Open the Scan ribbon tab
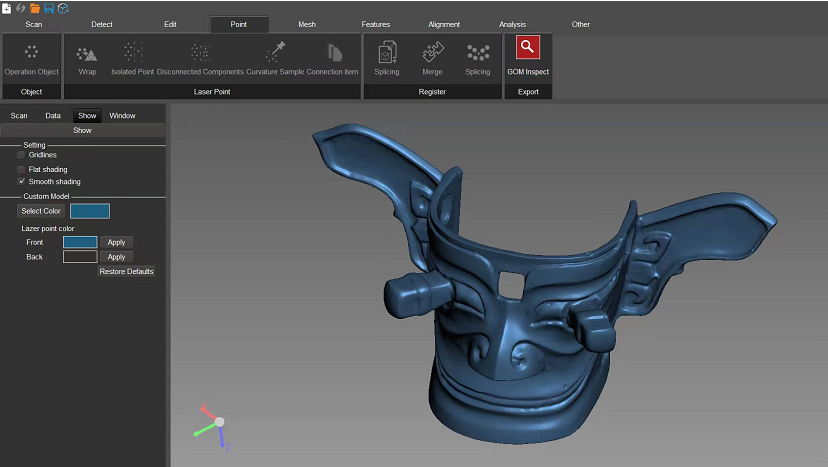The height and width of the screenshot is (467, 828). pos(34,24)
